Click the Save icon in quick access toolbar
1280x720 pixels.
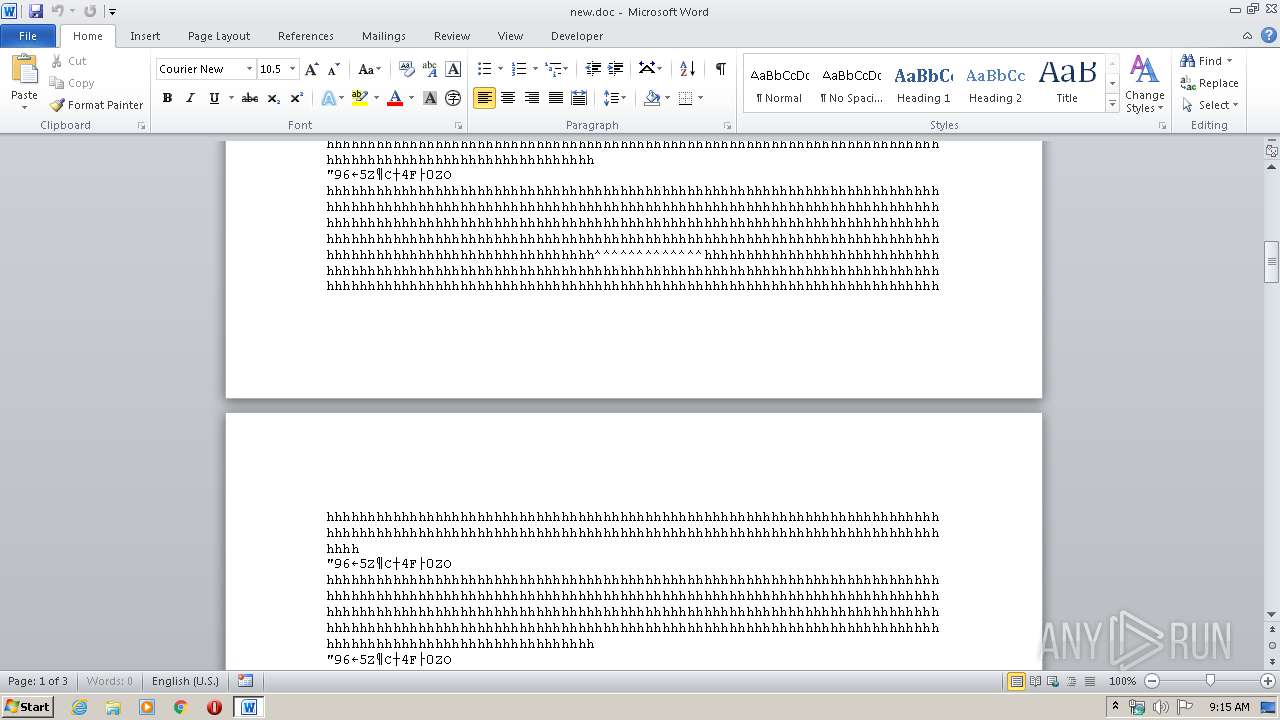36,11
